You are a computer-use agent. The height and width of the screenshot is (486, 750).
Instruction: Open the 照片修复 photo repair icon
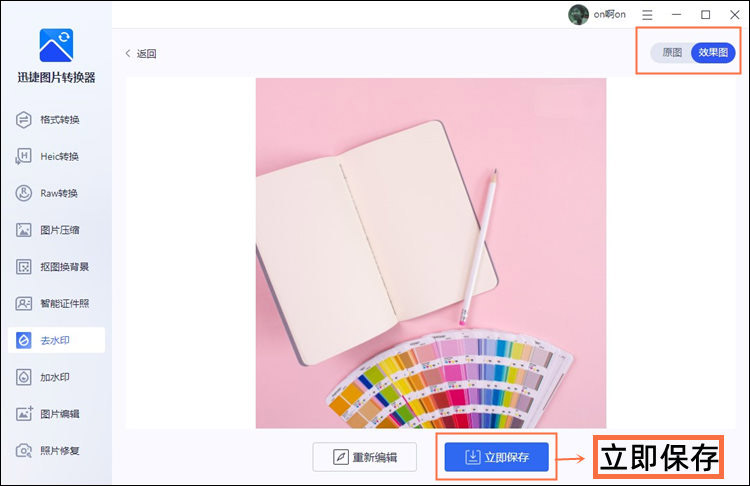(23, 451)
